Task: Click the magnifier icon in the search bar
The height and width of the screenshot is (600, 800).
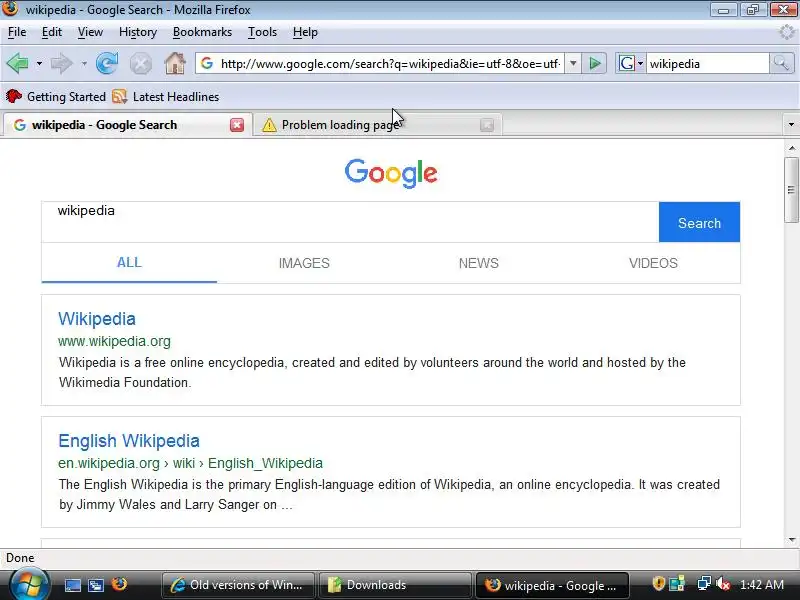Action: click(x=781, y=64)
